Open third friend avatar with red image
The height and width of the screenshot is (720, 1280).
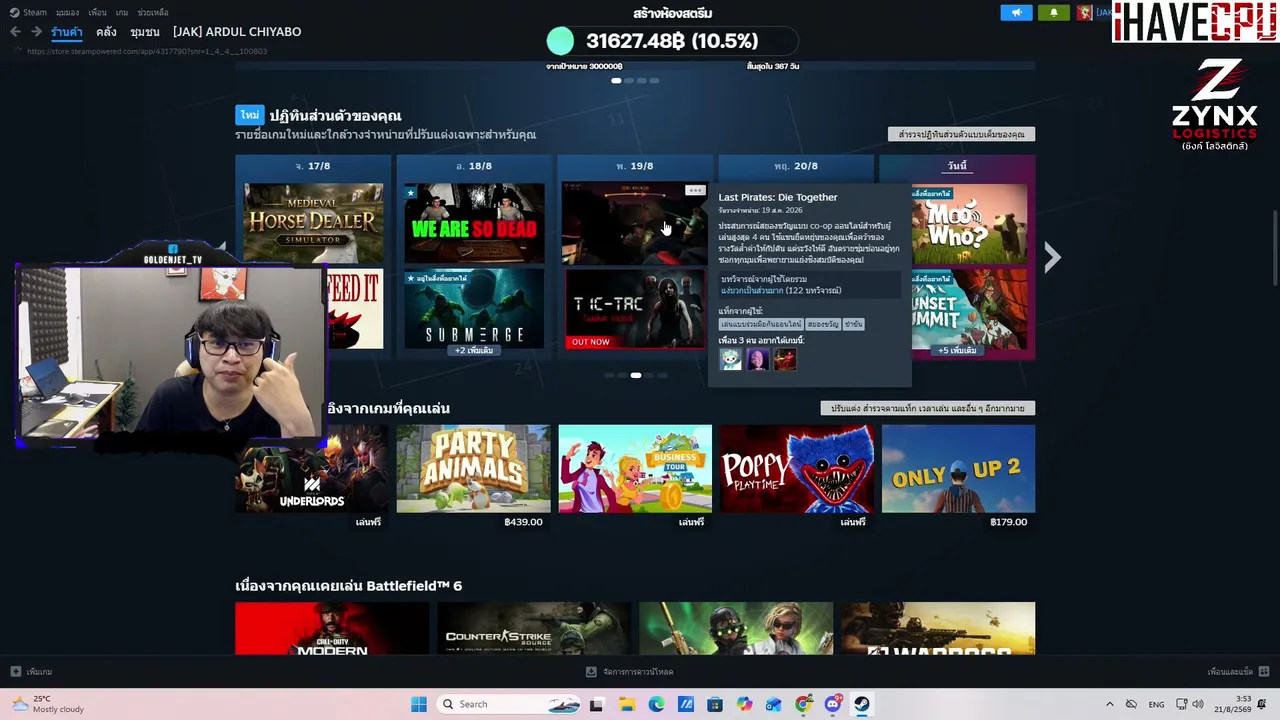(785, 360)
